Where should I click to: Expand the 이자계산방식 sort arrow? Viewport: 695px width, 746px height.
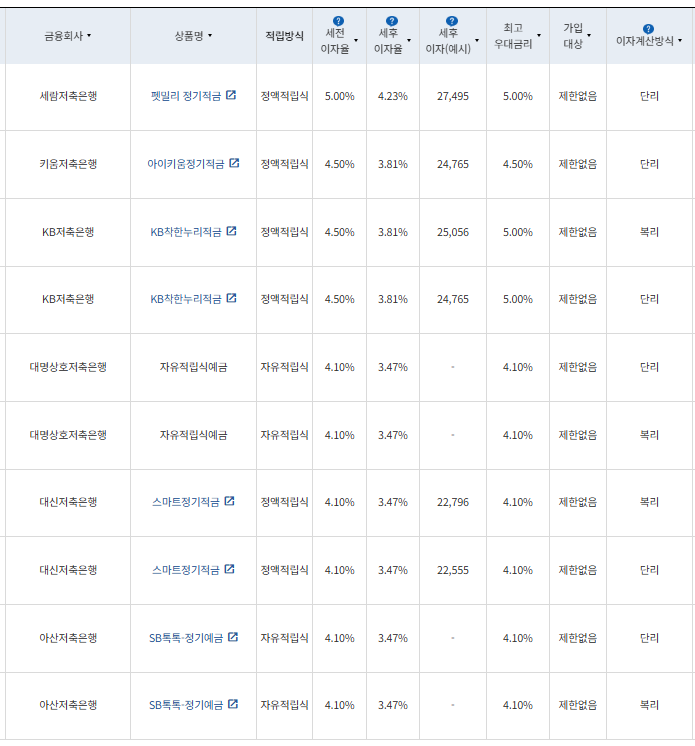tap(680, 41)
